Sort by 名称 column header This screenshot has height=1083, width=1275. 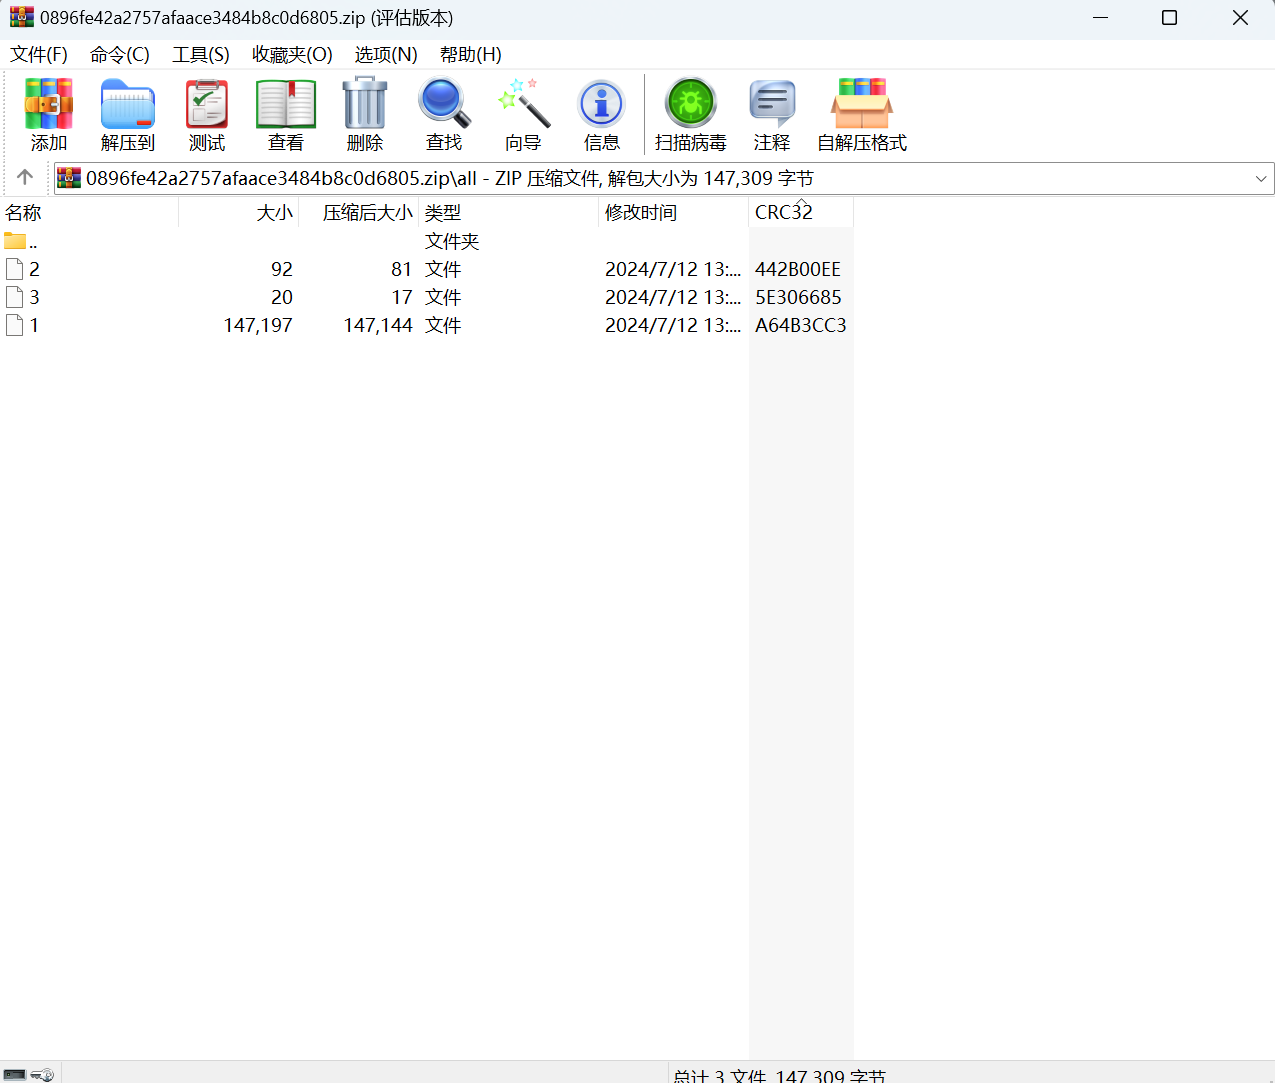tap(89, 212)
